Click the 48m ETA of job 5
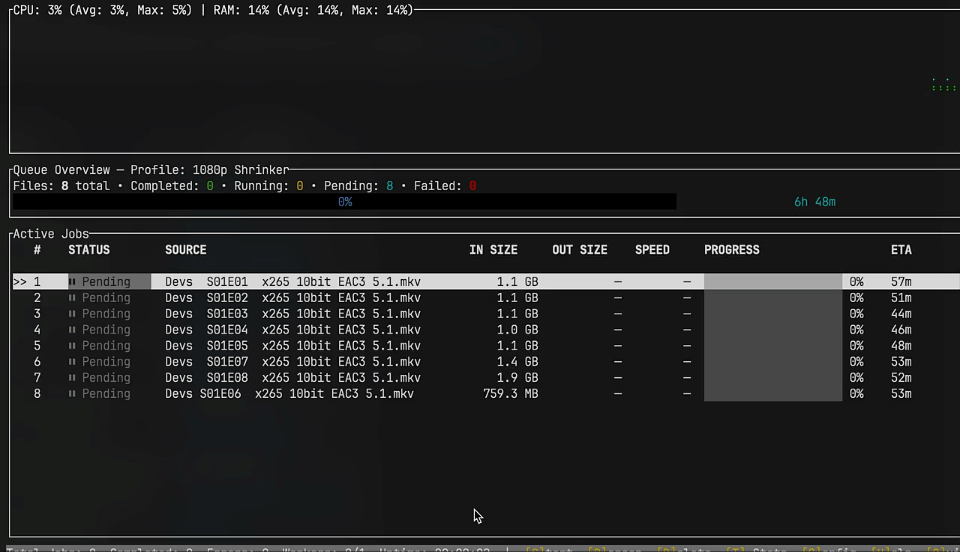 [901, 346]
